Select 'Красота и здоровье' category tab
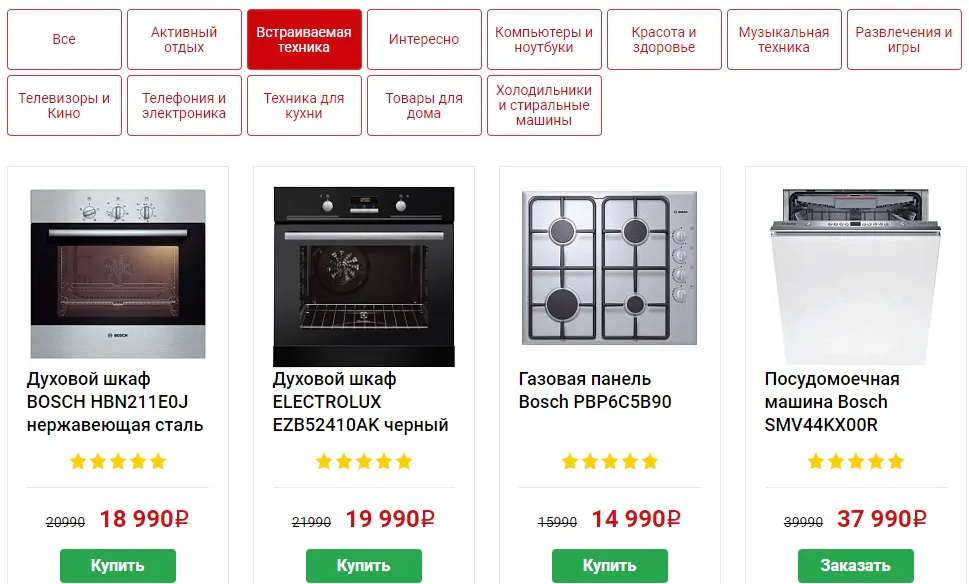This screenshot has height=584, width=969. pyautogui.click(x=664, y=40)
